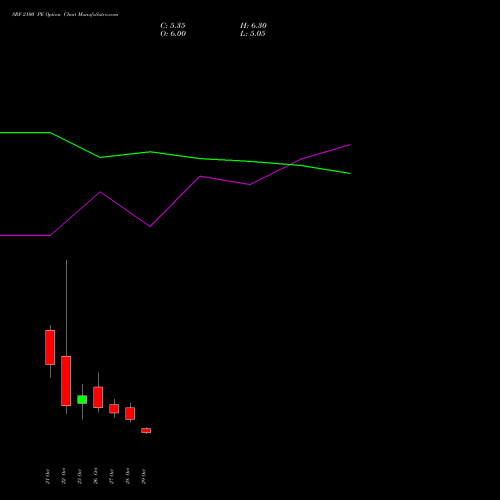500x500 pixels.
Task: Click the low value L: 5.05
Action: click(253, 34)
